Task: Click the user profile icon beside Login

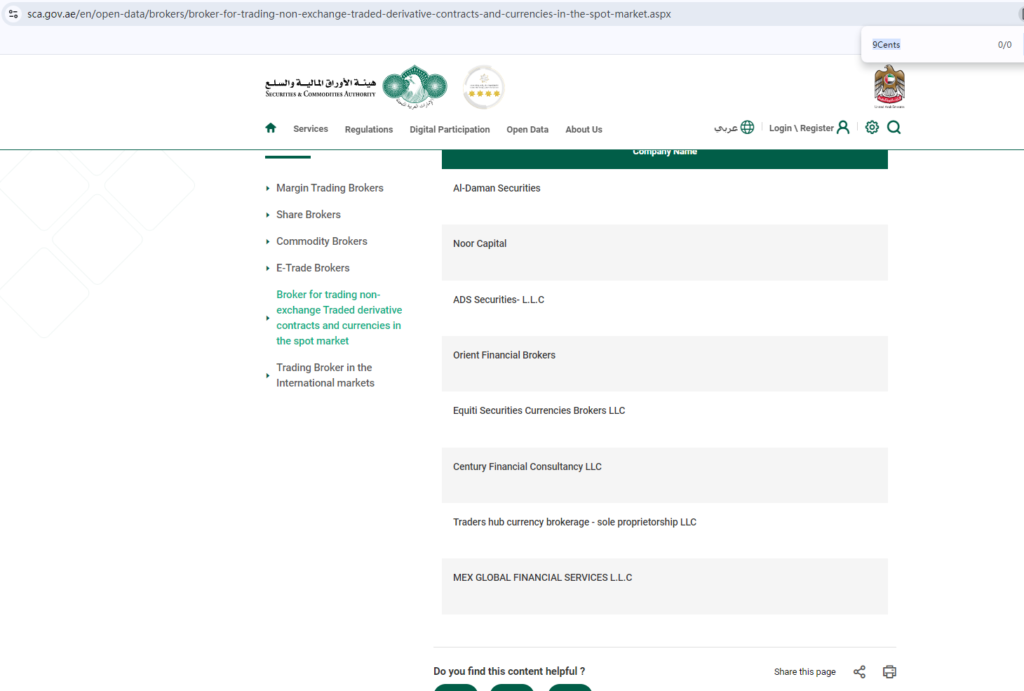Action: (843, 127)
